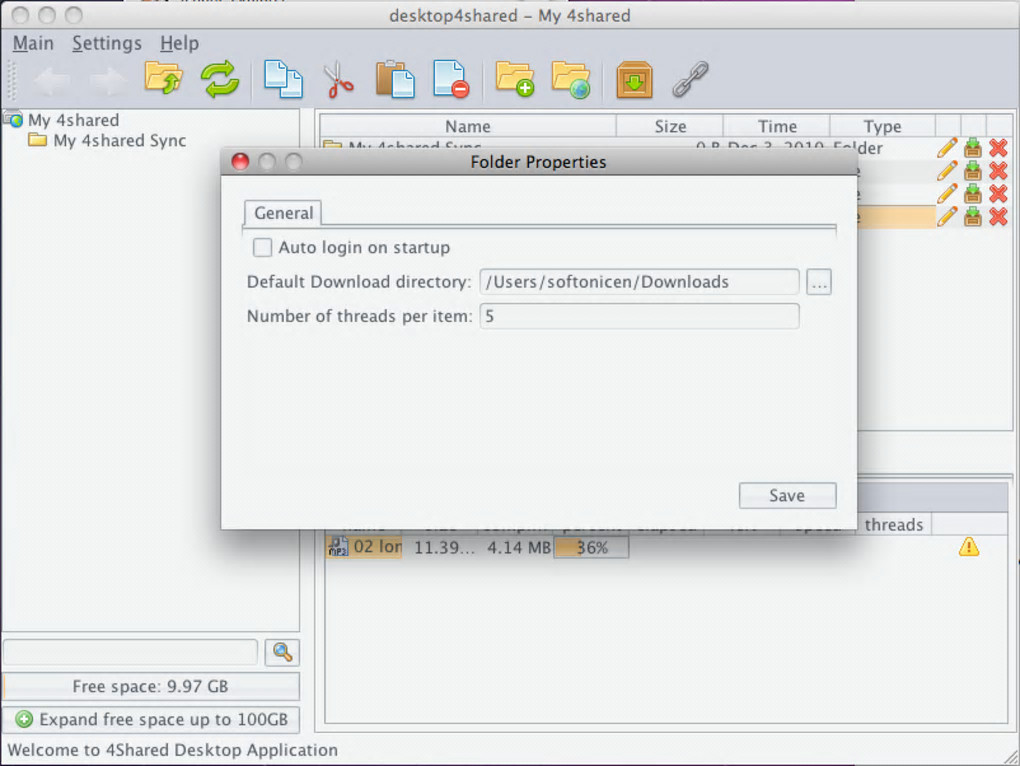Open the Main menu
The width and height of the screenshot is (1020, 766).
click(33, 44)
